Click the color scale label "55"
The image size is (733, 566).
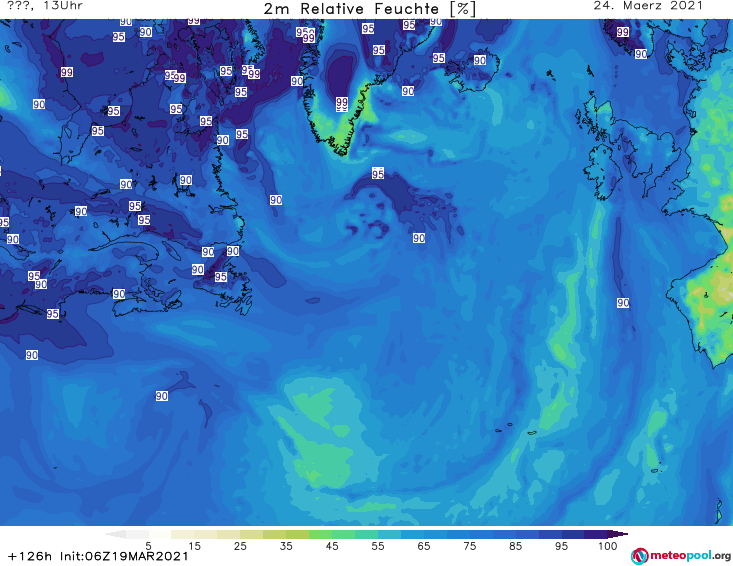(377, 546)
